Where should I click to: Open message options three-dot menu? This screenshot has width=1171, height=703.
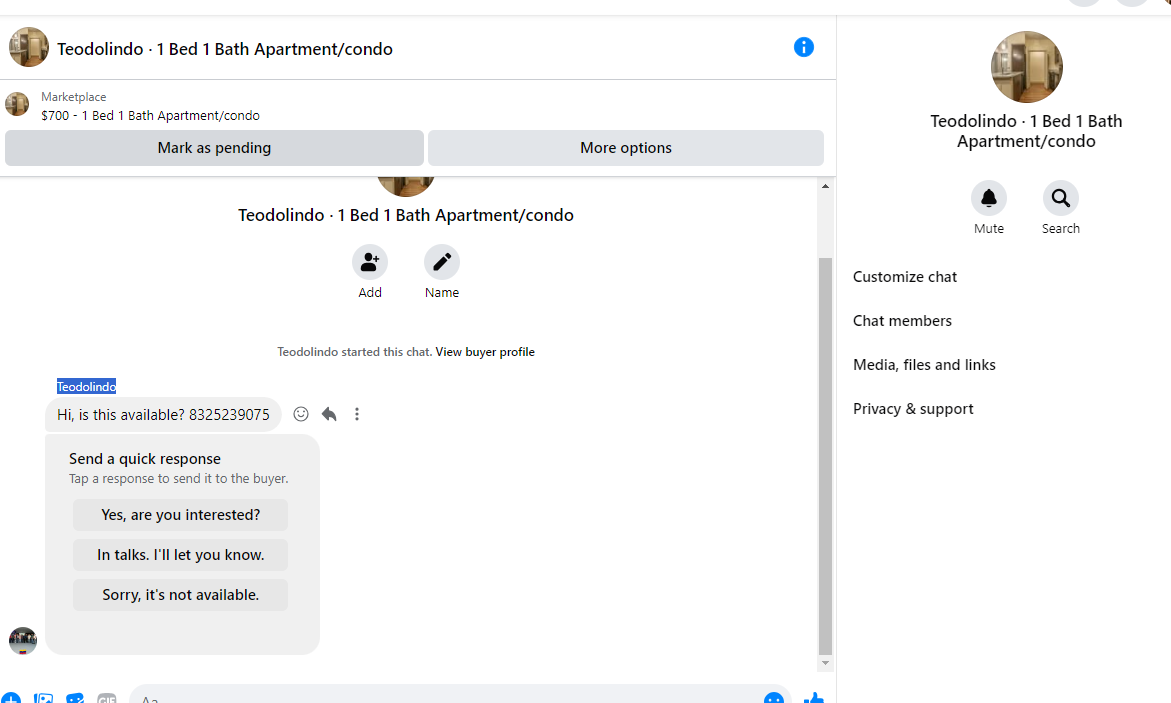[357, 414]
